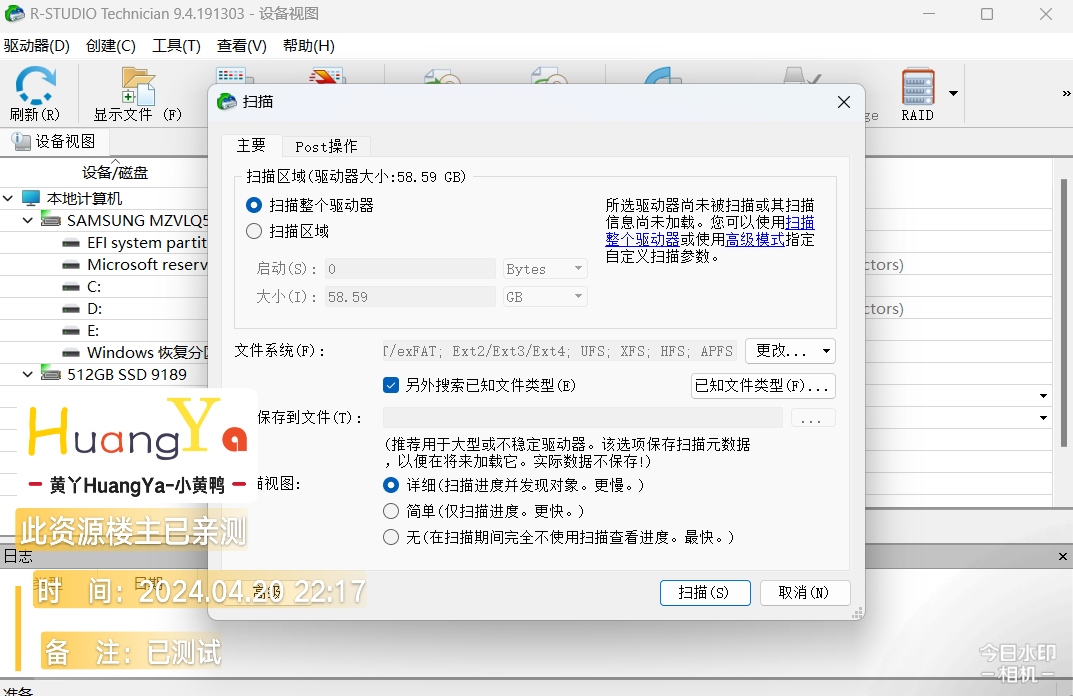Collapse the SAMSUNG MZVLQ5 drive node
The height and width of the screenshot is (696, 1073).
click(27, 220)
